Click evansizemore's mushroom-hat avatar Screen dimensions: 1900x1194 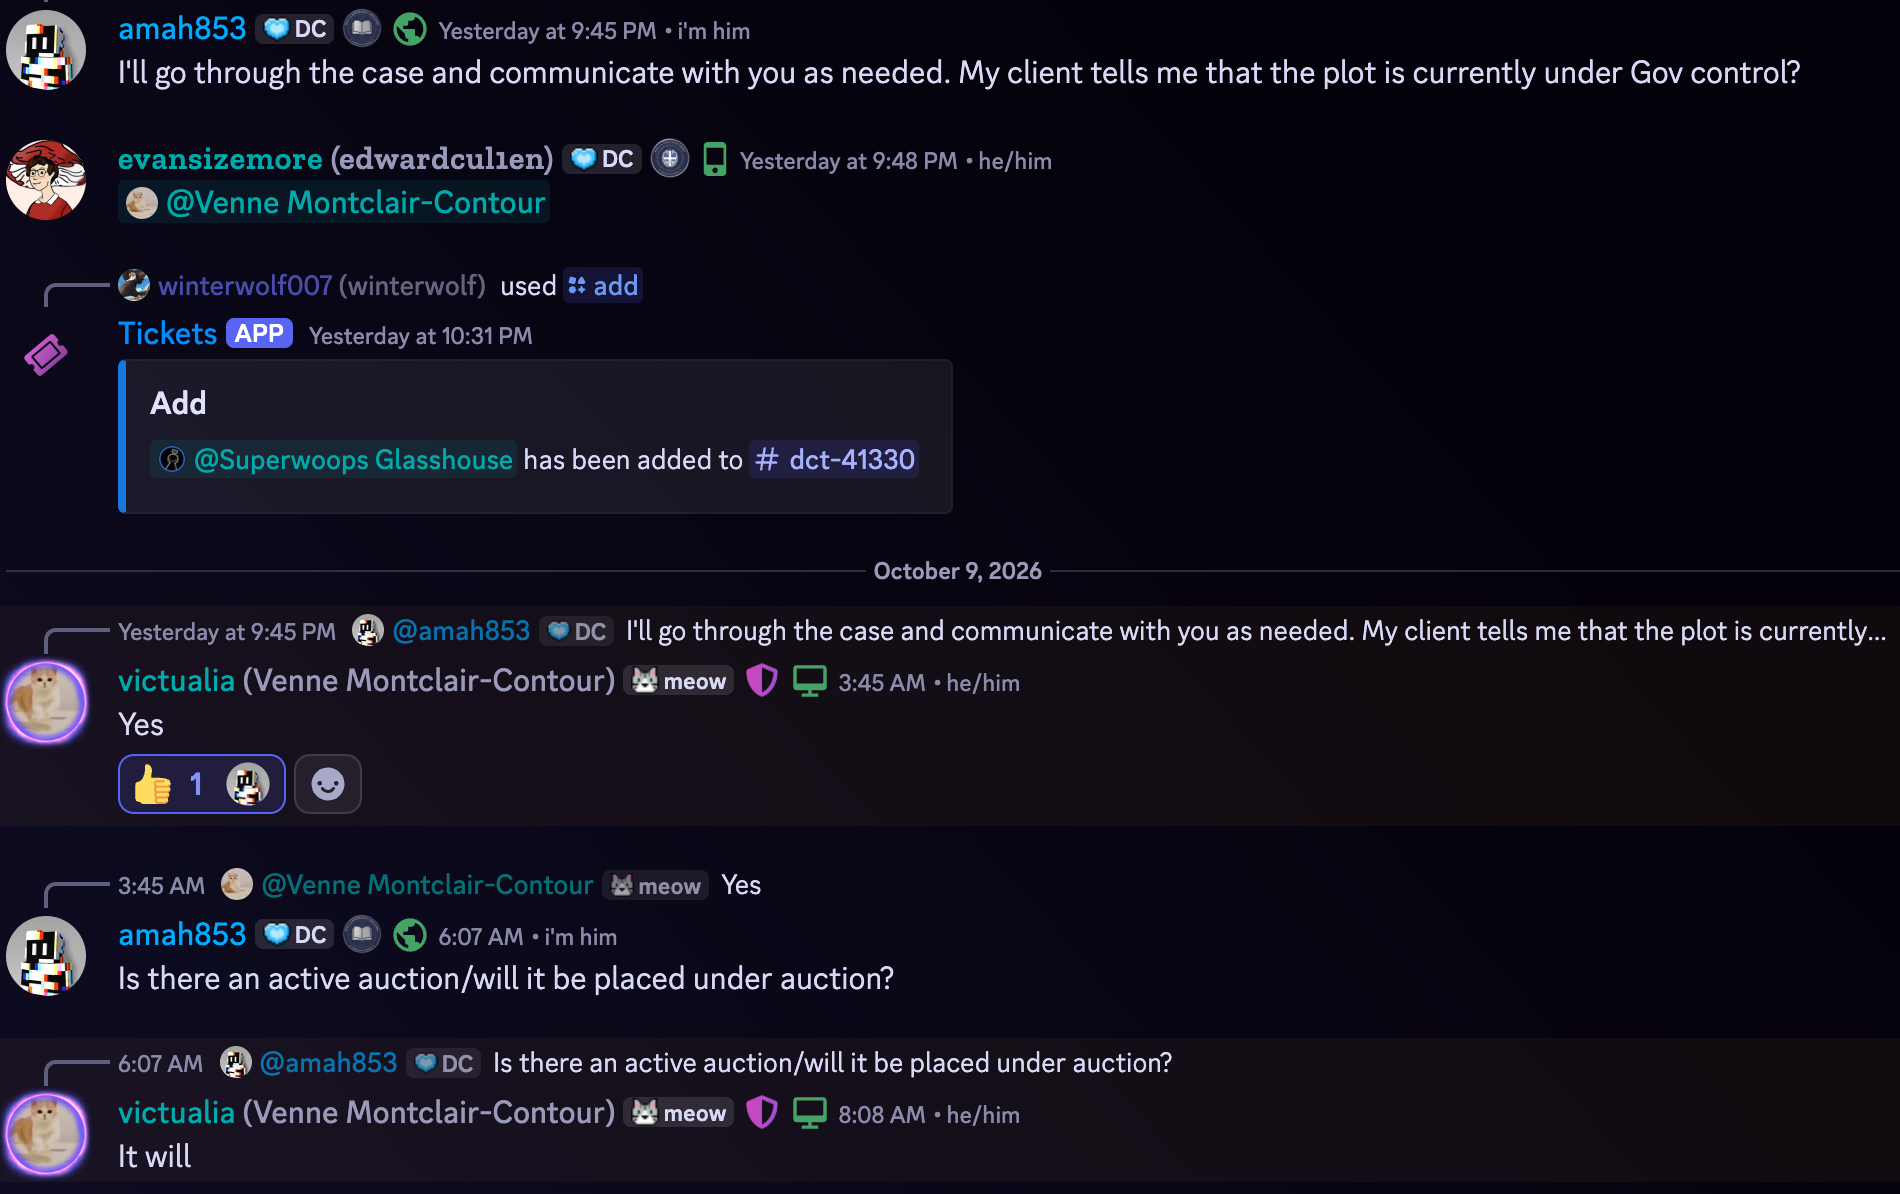(46, 180)
